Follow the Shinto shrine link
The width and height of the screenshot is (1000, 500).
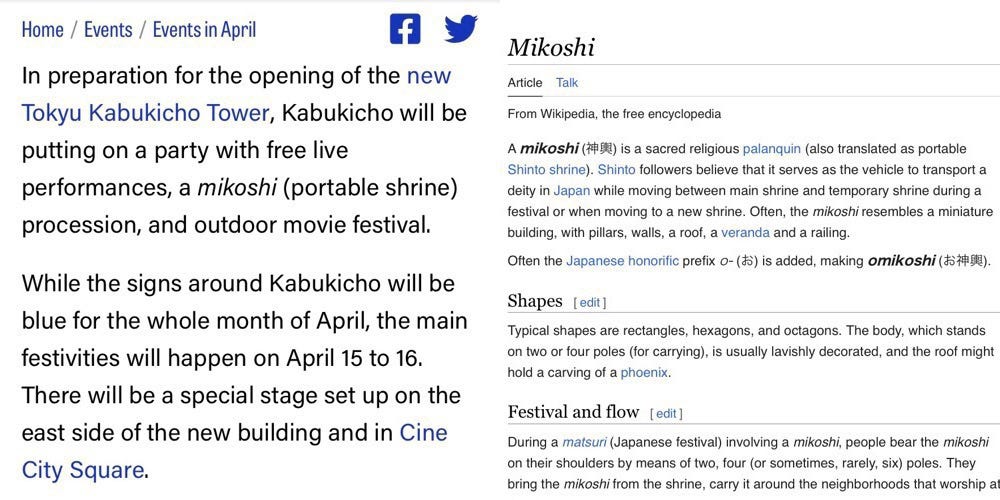(x=546, y=170)
